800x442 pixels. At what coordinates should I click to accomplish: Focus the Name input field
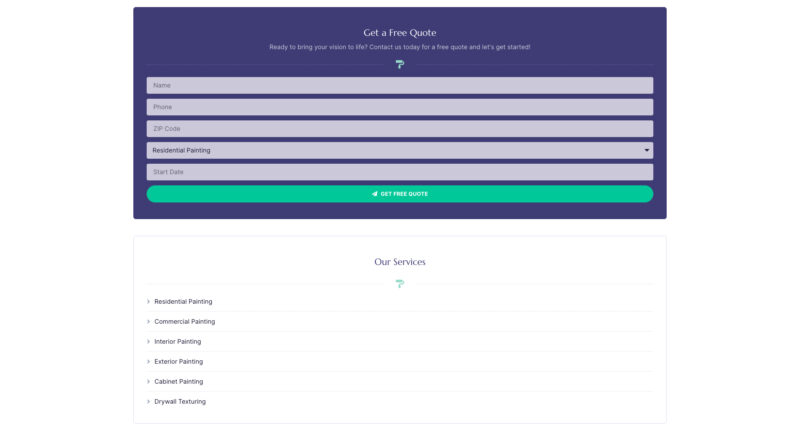(x=399, y=85)
